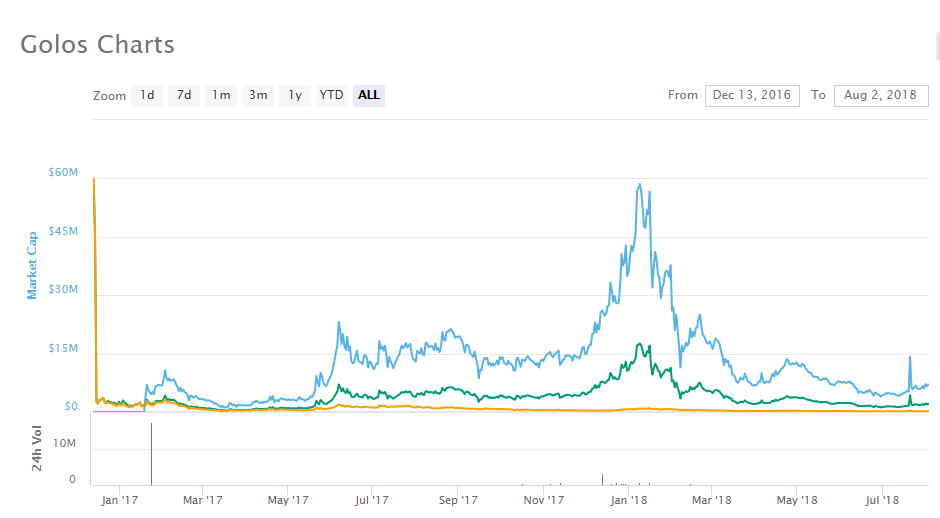Click the Jul '18 date label
Screen dimensions: 940x518
[x=882, y=500]
